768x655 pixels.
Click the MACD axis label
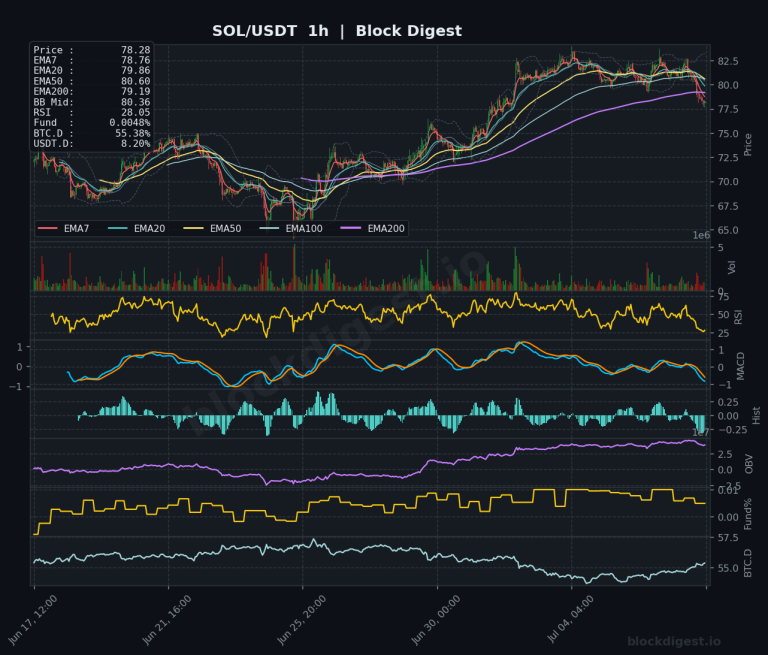740,366
